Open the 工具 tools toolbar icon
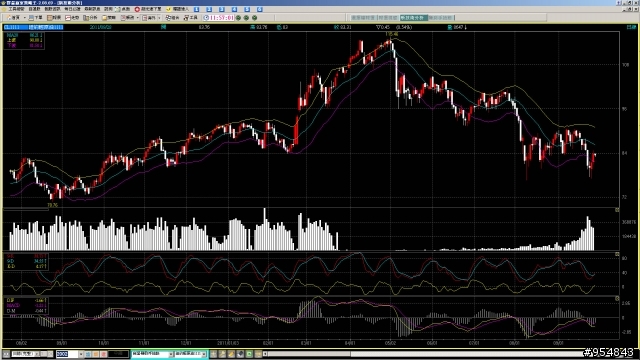The width and height of the screenshot is (640, 360). click(x=191, y=18)
